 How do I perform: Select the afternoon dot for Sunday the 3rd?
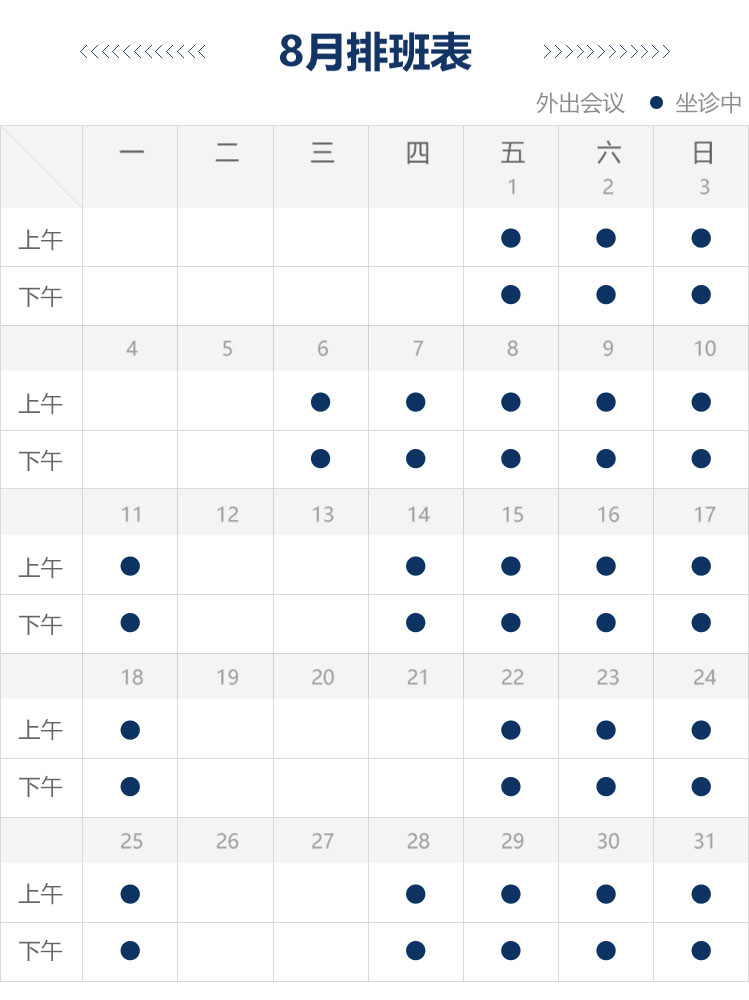[x=701, y=295]
